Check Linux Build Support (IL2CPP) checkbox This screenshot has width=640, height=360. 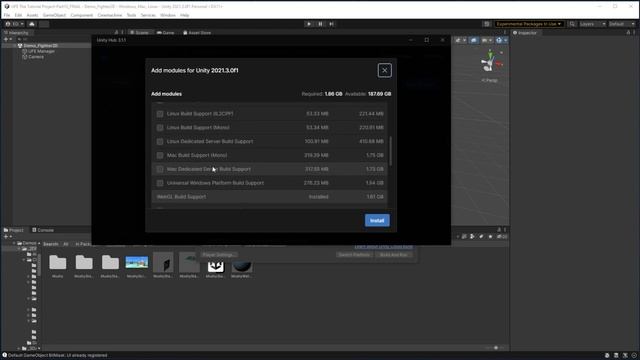click(160, 114)
